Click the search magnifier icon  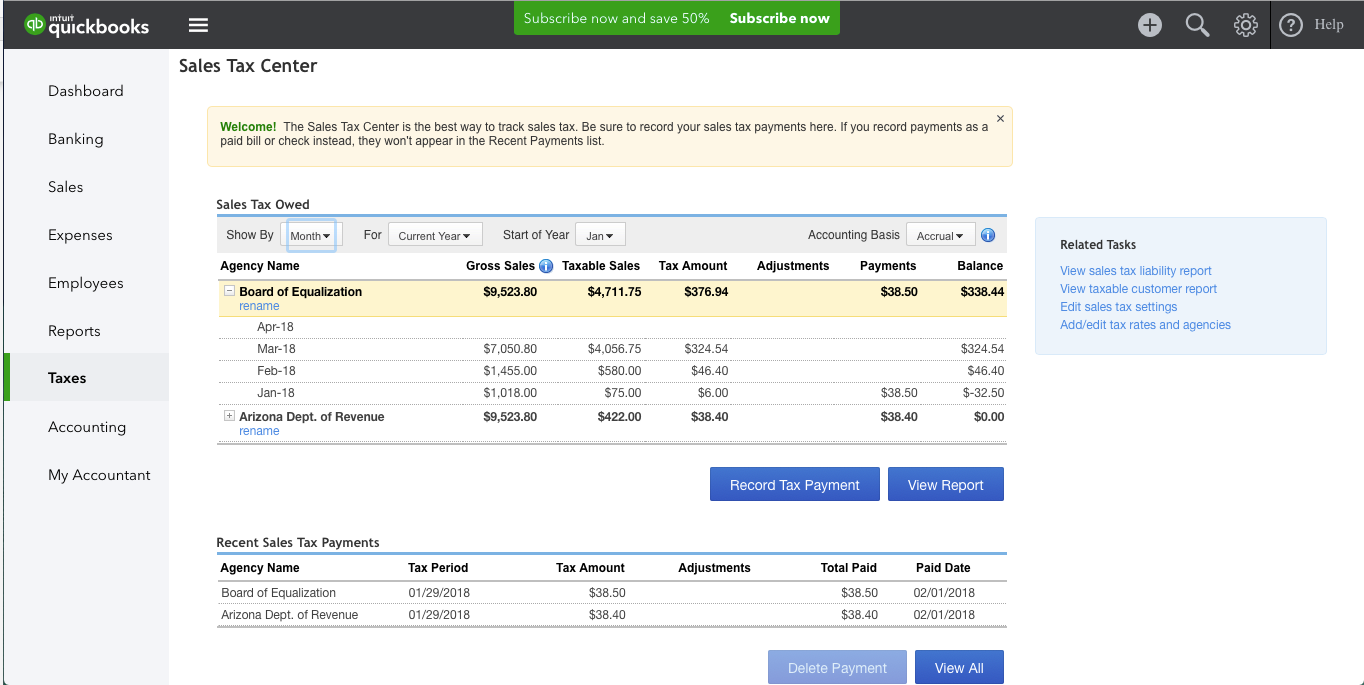tap(1197, 25)
